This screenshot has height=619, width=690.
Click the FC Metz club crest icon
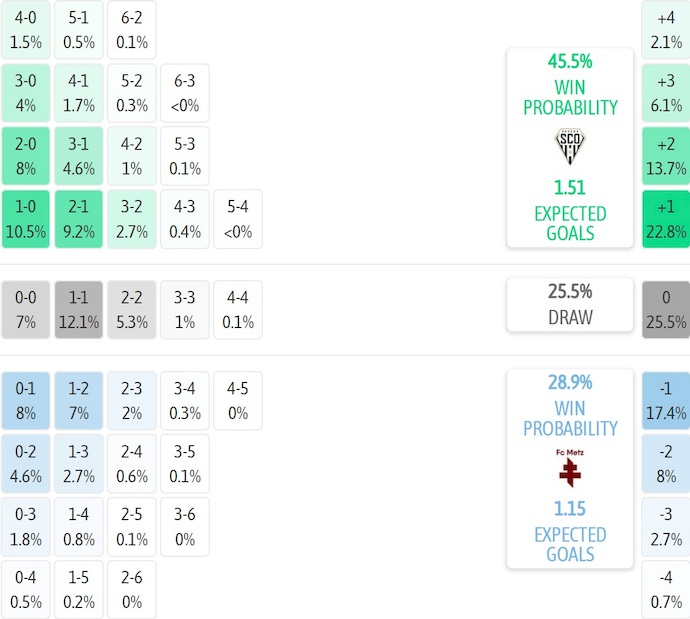(570, 468)
